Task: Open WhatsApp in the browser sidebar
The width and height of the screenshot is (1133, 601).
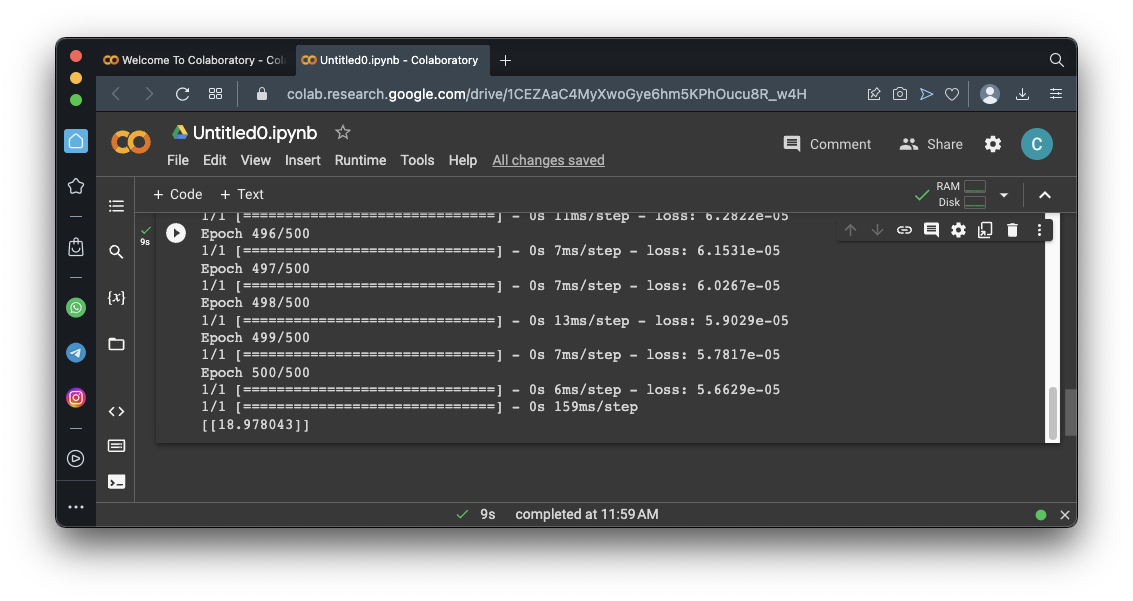Action: pos(76,308)
